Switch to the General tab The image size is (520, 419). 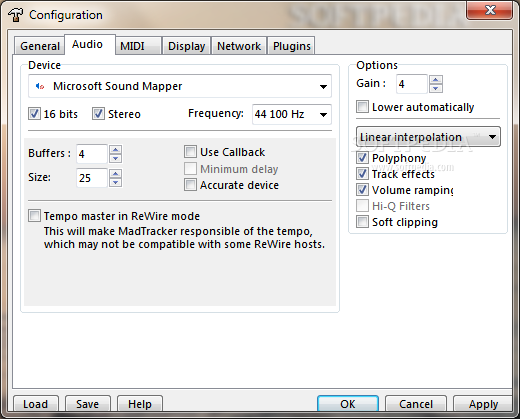point(40,46)
